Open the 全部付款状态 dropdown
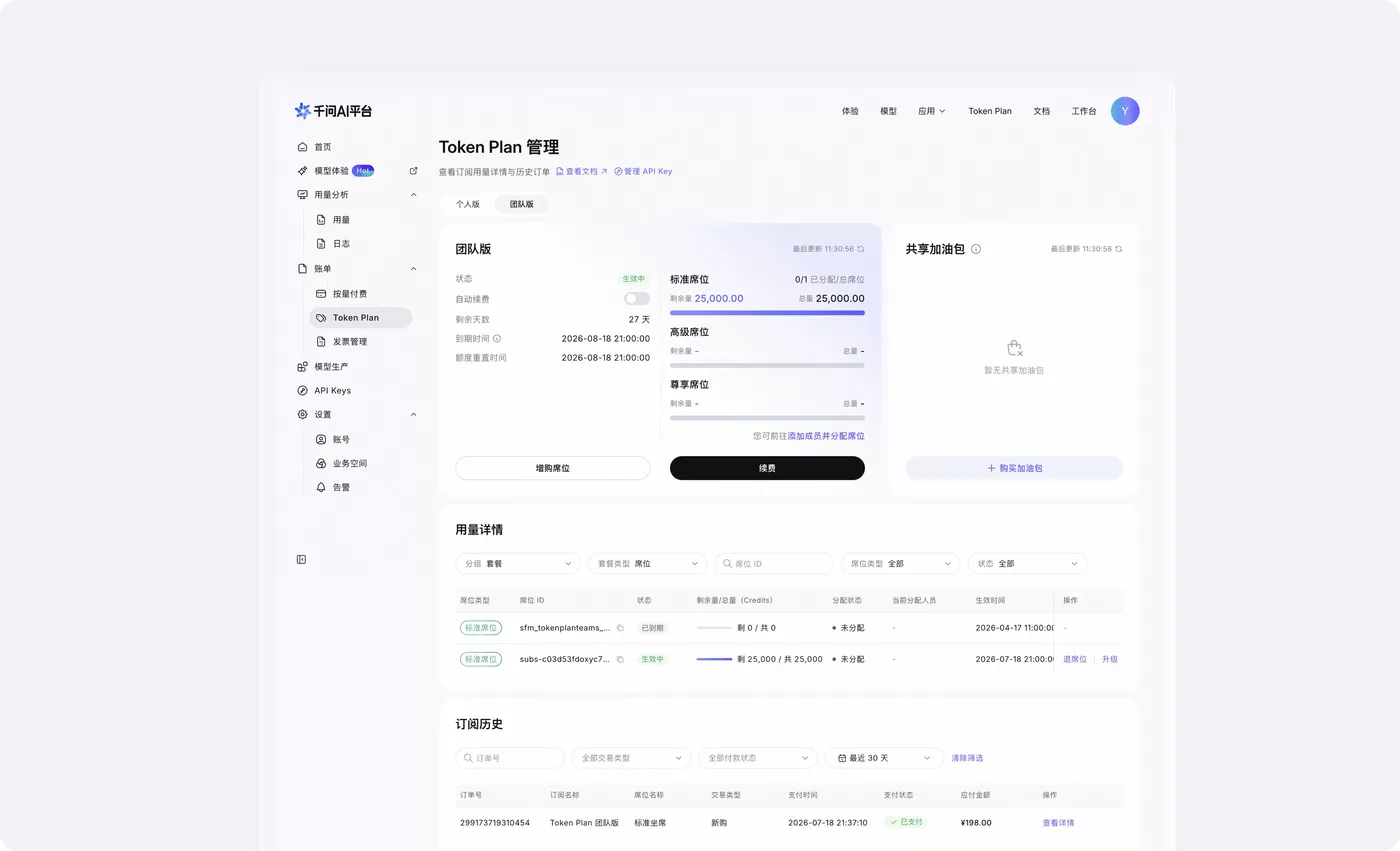1400x851 pixels. pyautogui.click(x=758, y=758)
